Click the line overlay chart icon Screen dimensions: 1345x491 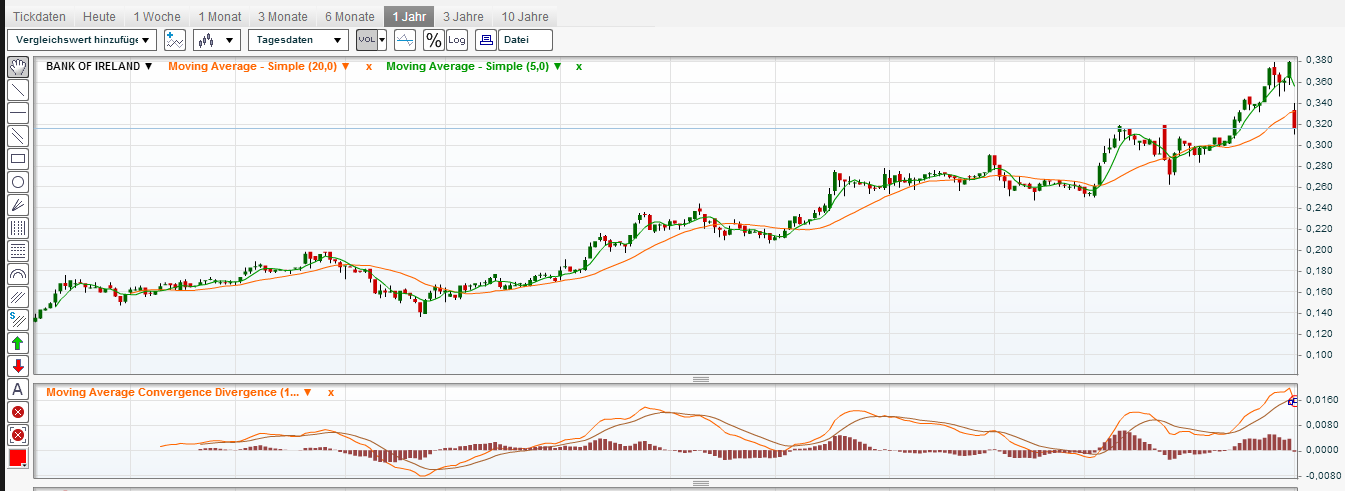tap(405, 40)
